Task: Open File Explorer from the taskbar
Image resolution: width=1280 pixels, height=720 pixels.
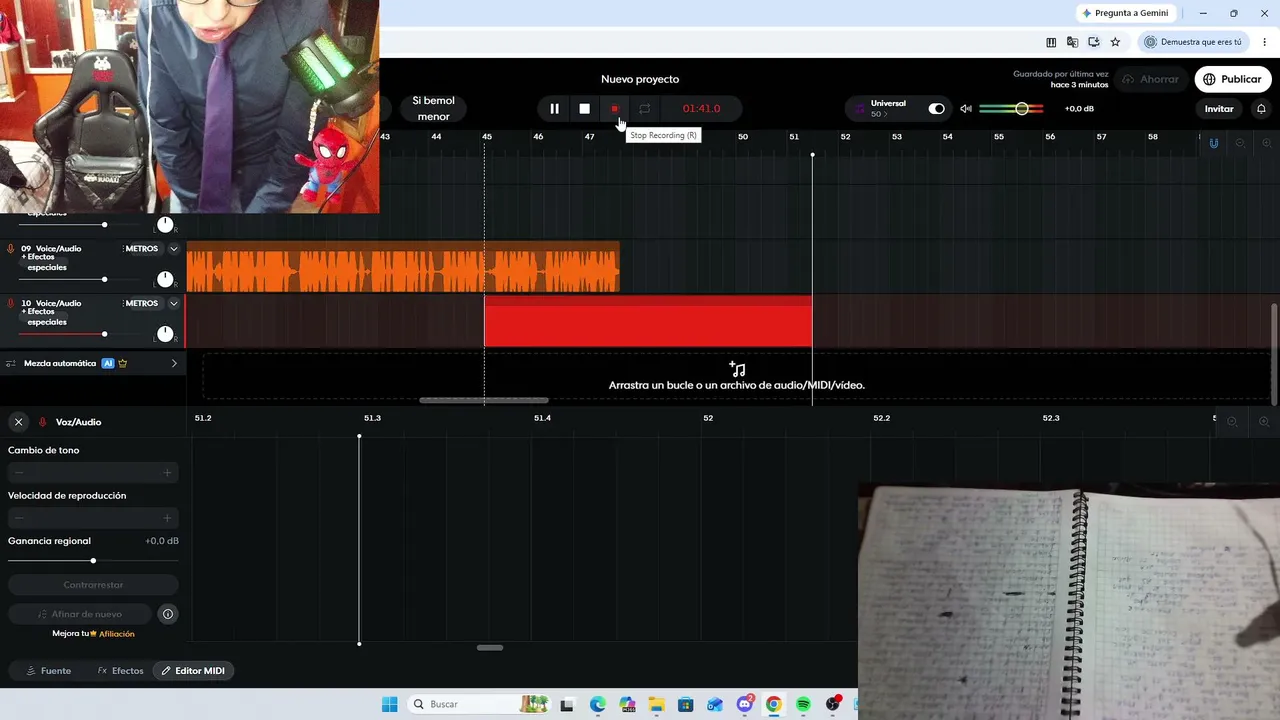Action: [x=656, y=704]
